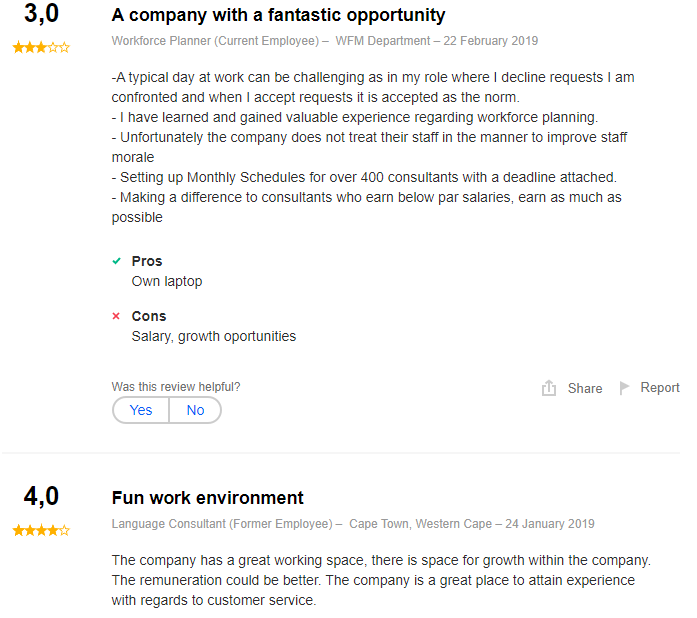Click the three-star rating icons
This screenshot has height=618, width=697.
tap(41, 47)
